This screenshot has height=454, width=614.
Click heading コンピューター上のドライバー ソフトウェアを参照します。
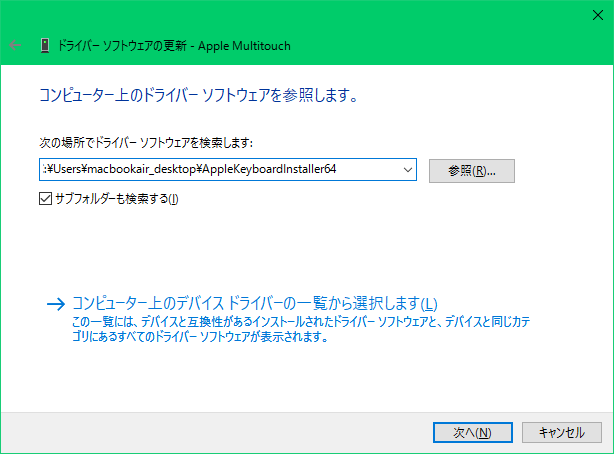tap(199, 95)
